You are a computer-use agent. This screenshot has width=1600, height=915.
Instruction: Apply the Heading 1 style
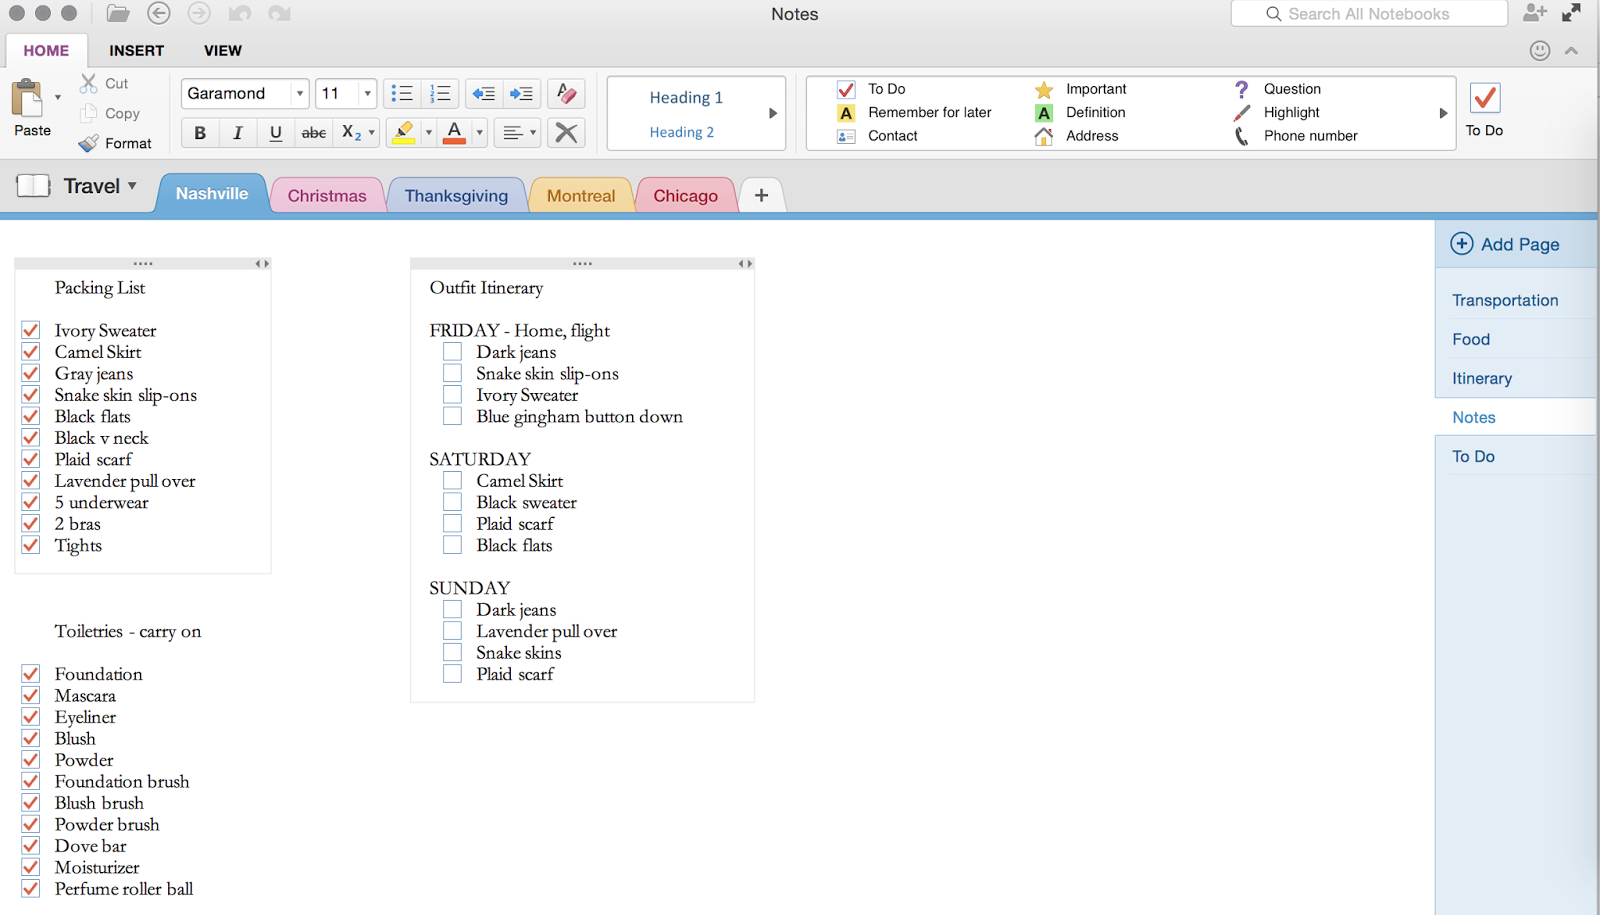[x=686, y=97]
